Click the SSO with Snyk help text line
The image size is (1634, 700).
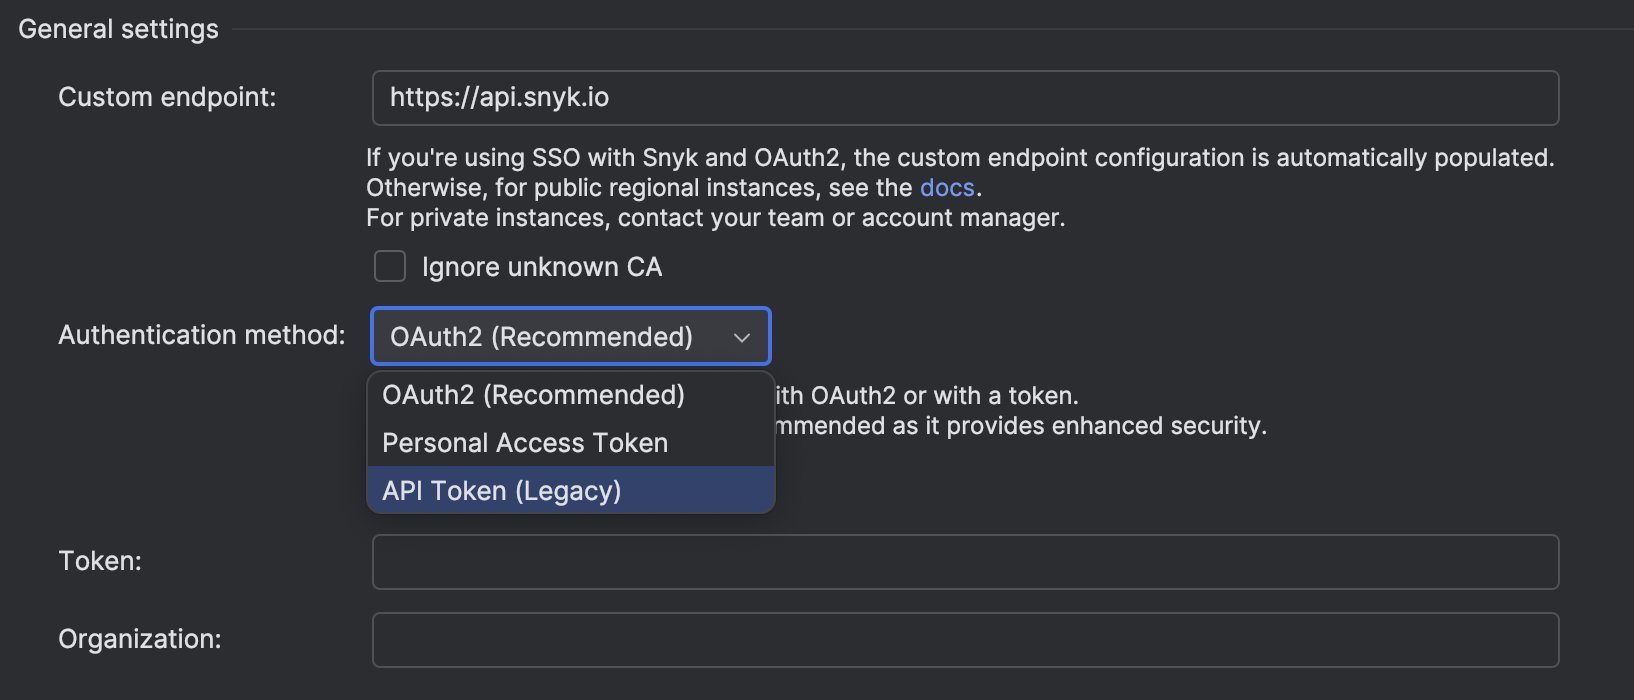click(x=960, y=158)
